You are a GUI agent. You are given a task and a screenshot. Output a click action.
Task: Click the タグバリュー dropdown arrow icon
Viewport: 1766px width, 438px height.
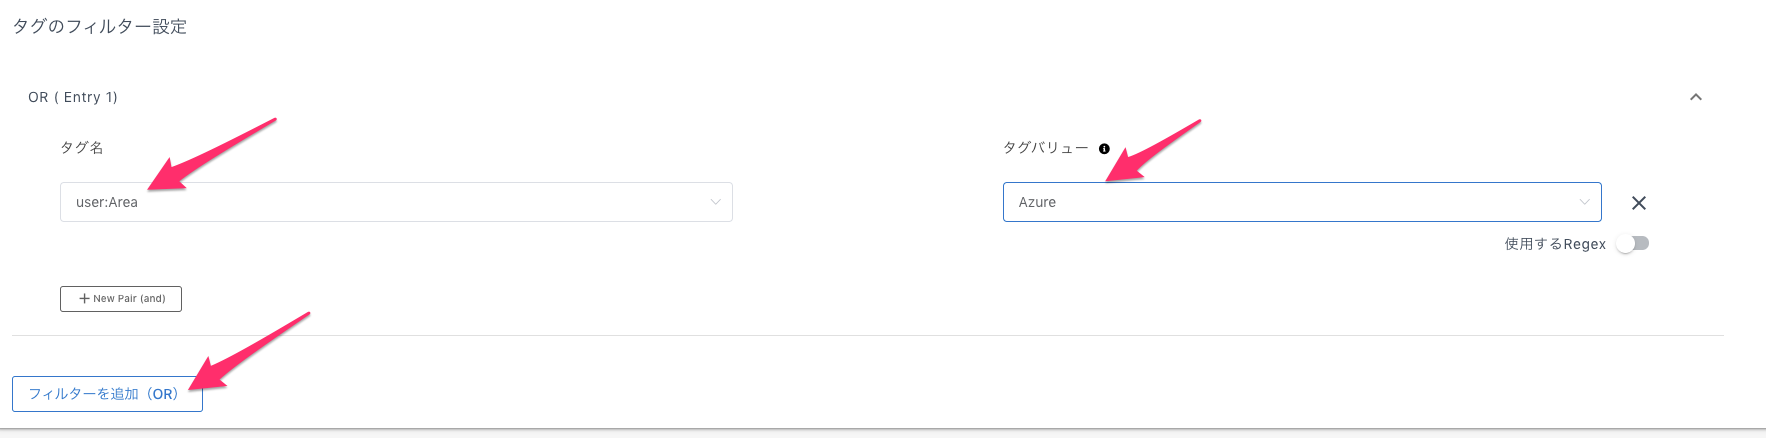point(1584,202)
